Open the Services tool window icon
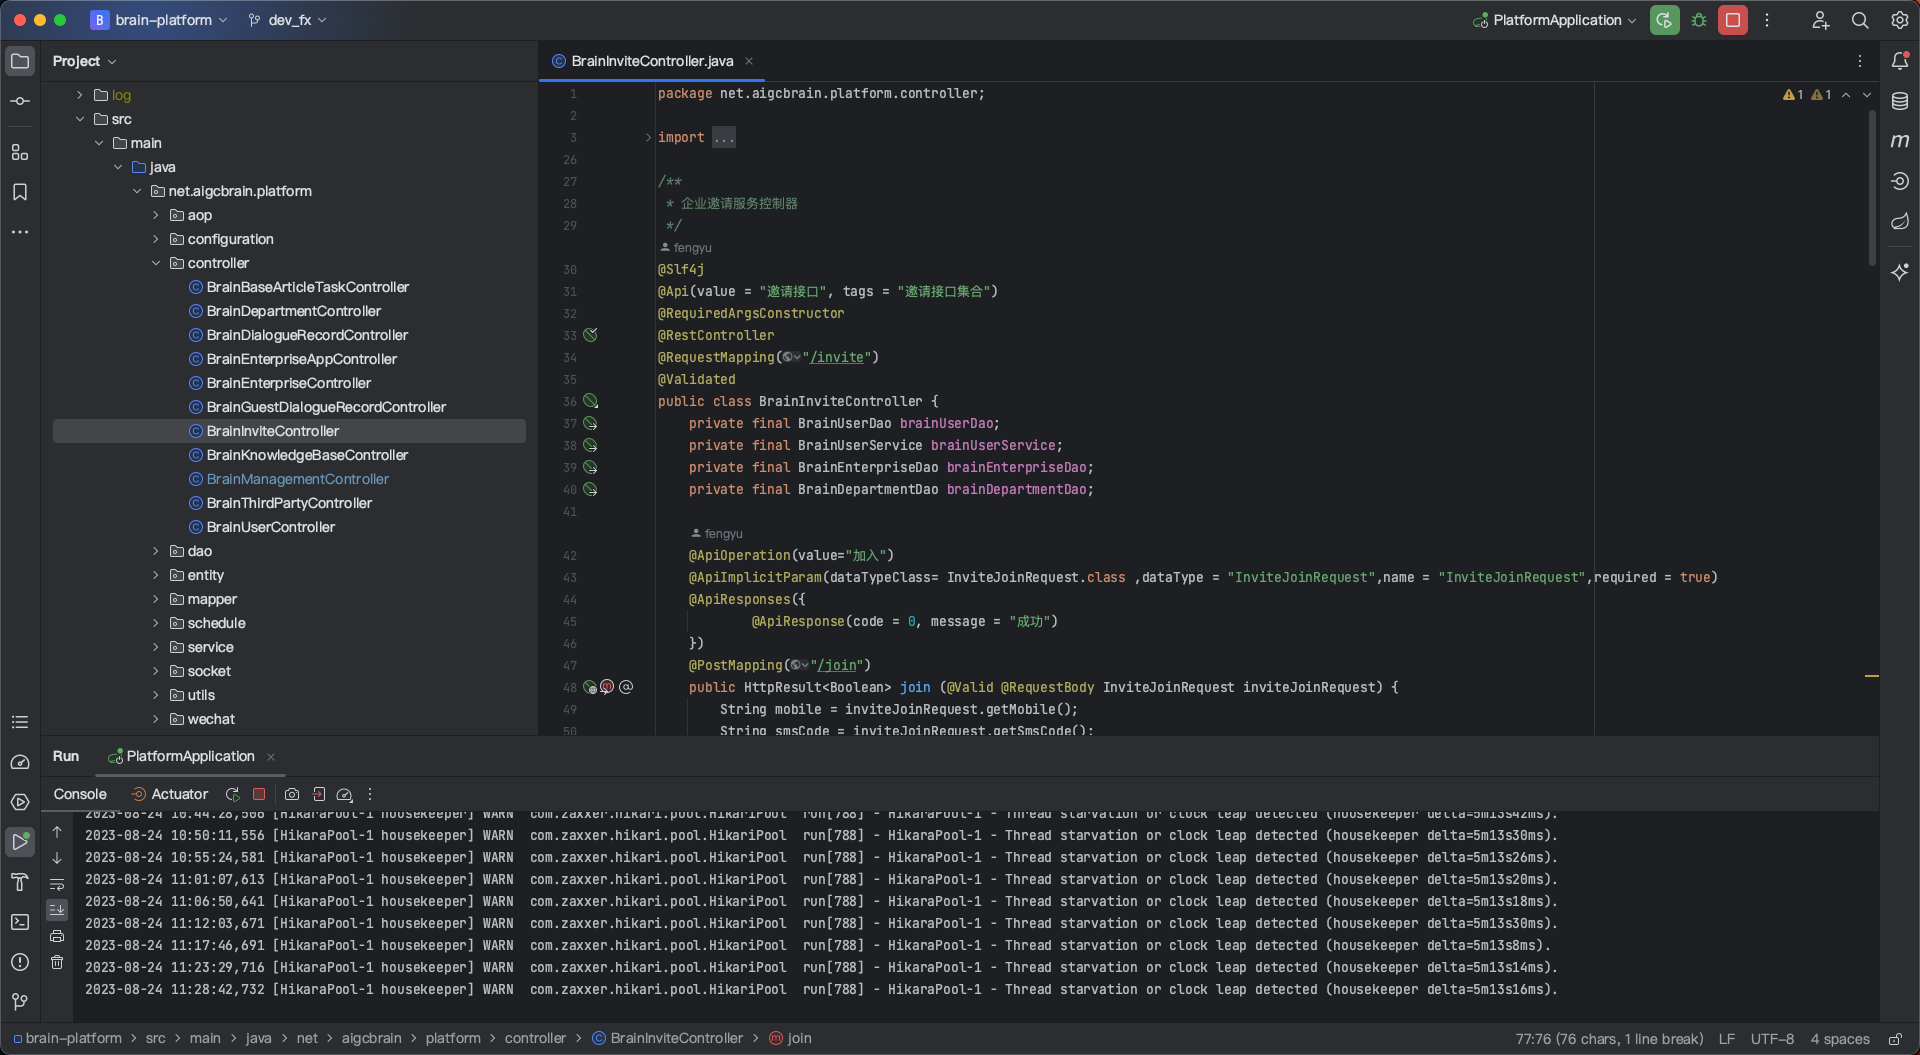The width and height of the screenshot is (1920, 1055). click(20, 802)
